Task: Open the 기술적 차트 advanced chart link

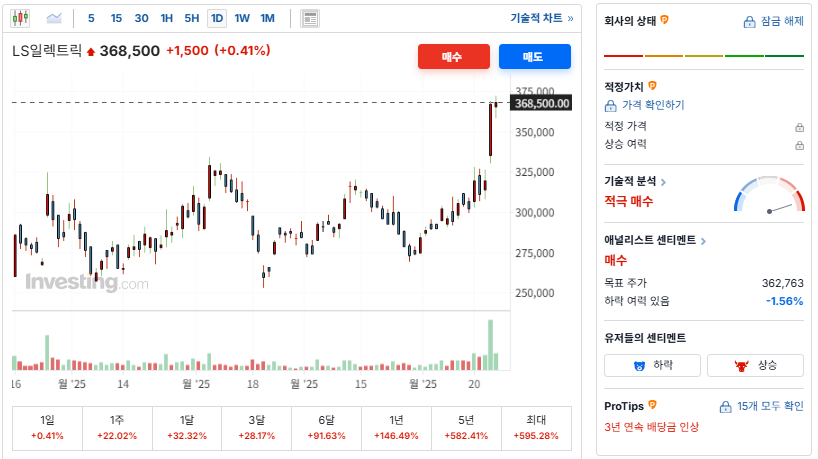Action: [541, 18]
